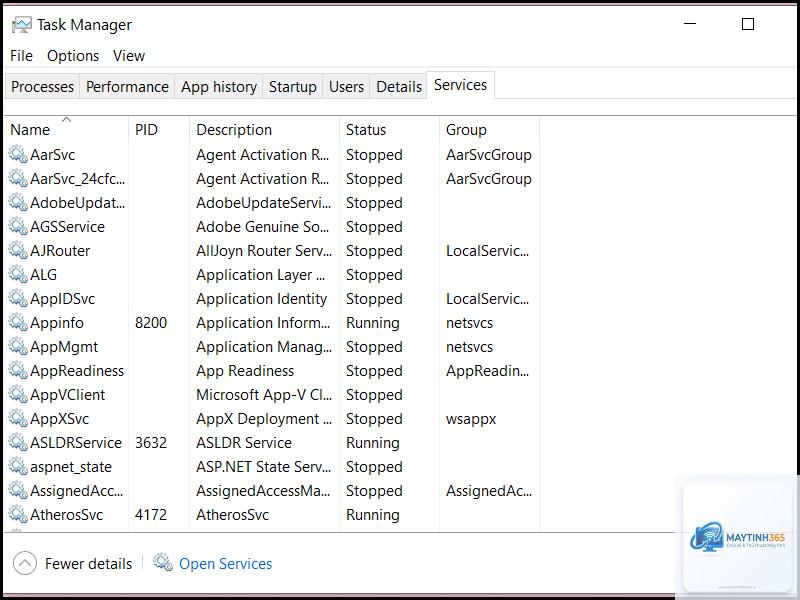The width and height of the screenshot is (800, 600).
Task: Click 'Application Identity' description
Action: point(262,298)
